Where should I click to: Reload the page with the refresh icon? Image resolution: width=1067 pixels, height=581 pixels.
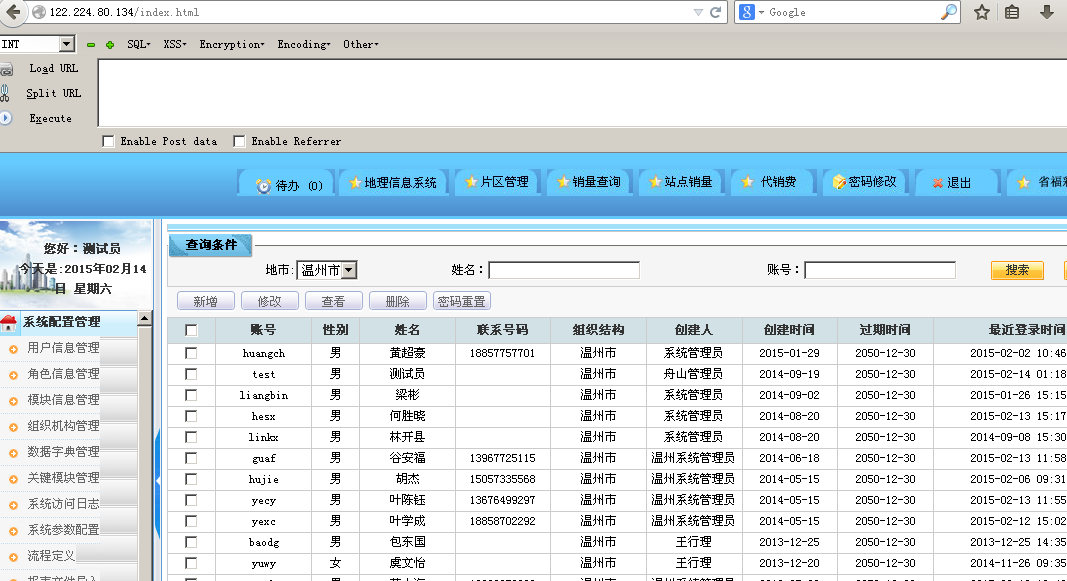click(715, 12)
